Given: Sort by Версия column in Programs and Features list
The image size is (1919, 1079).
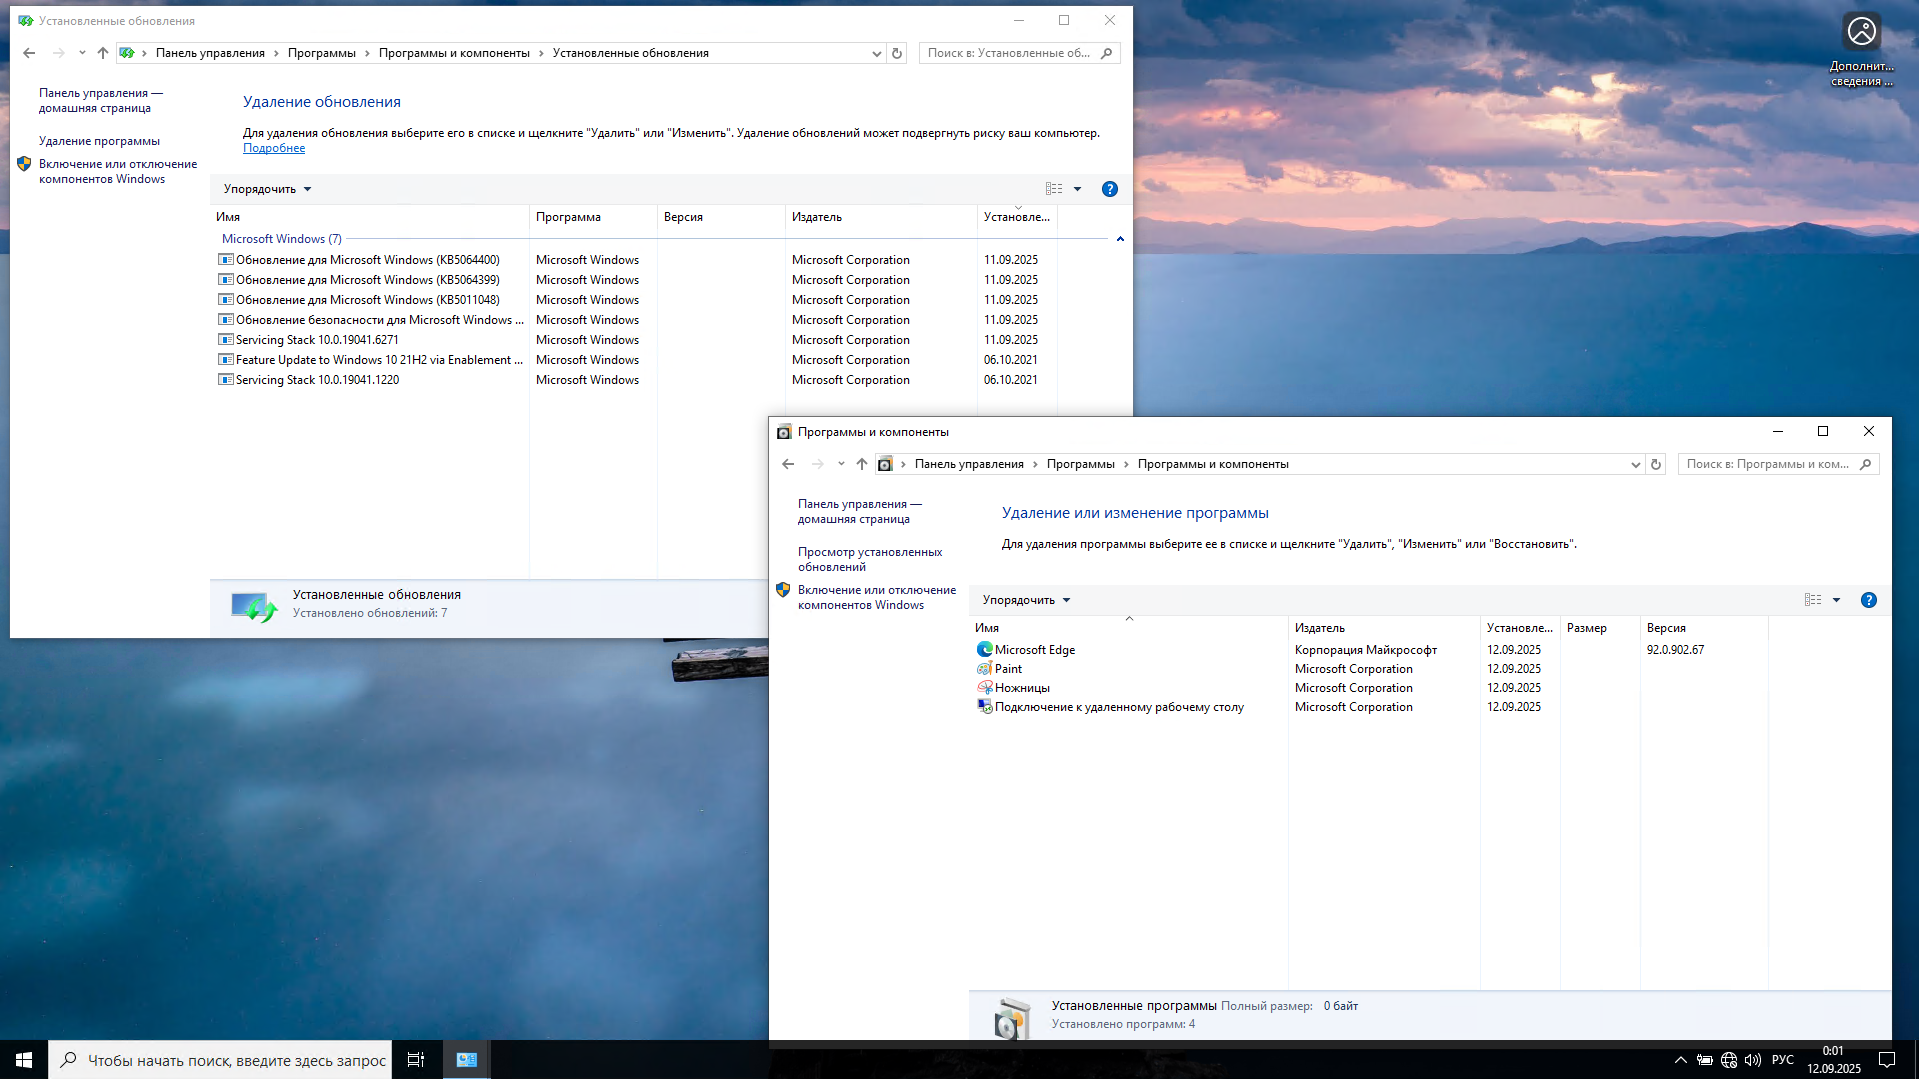Looking at the screenshot, I should coord(1704,628).
